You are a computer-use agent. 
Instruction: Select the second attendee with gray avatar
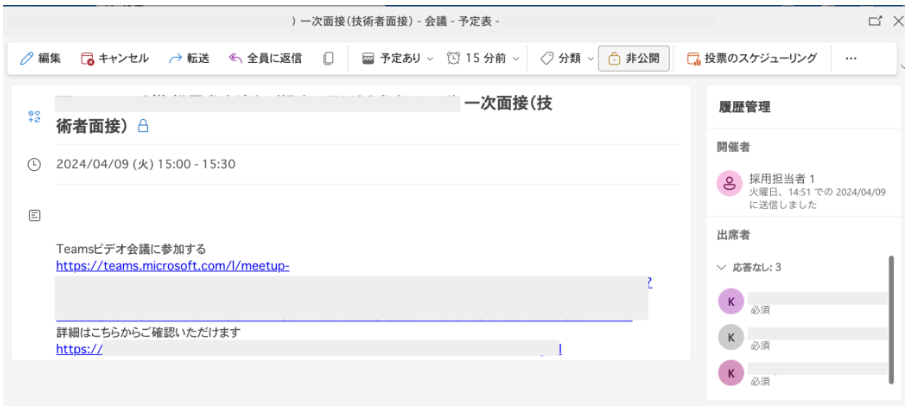point(731,337)
